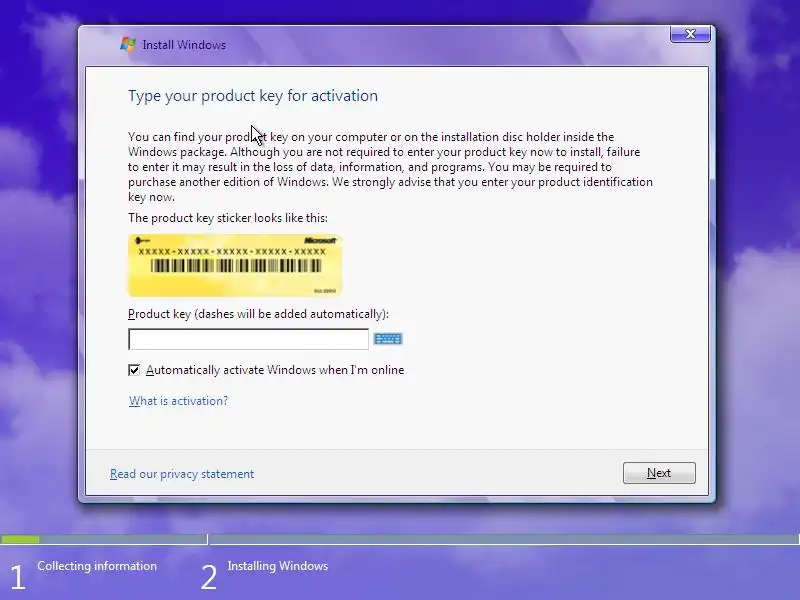Click the Collecting information step label
Viewport: 800px width, 600px height.
coord(97,566)
